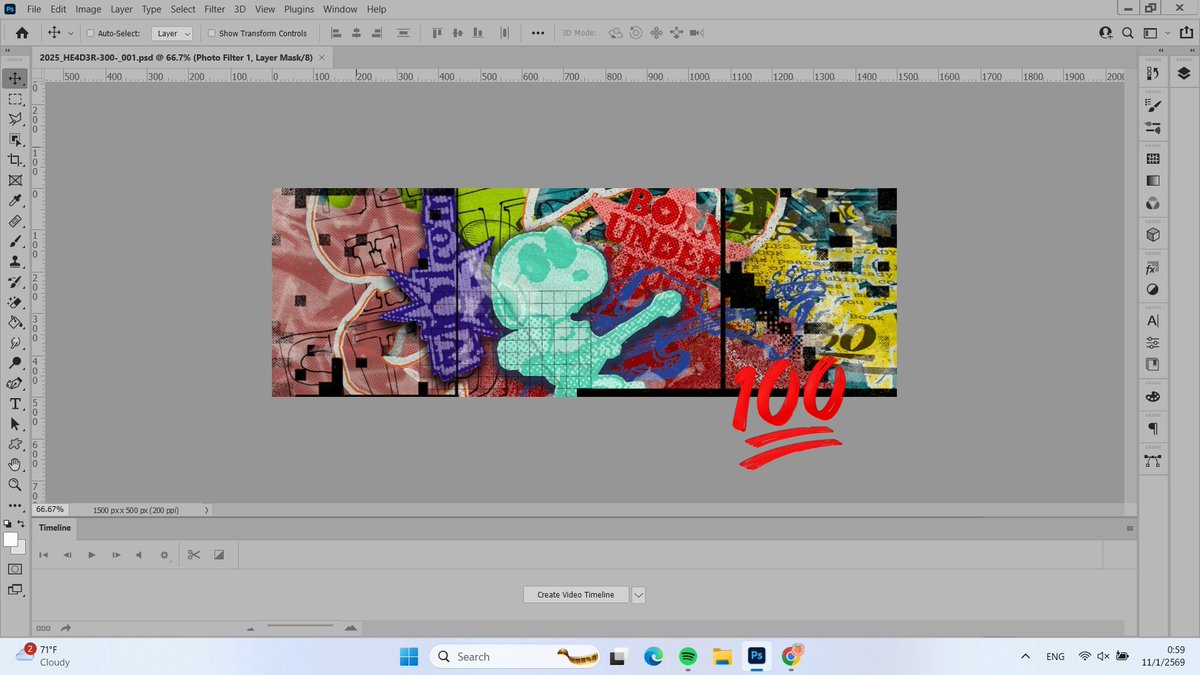The width and height of the screenshot is (1200, 675).
Task: Select the Custom Shape tool
Action: (15, 444)
